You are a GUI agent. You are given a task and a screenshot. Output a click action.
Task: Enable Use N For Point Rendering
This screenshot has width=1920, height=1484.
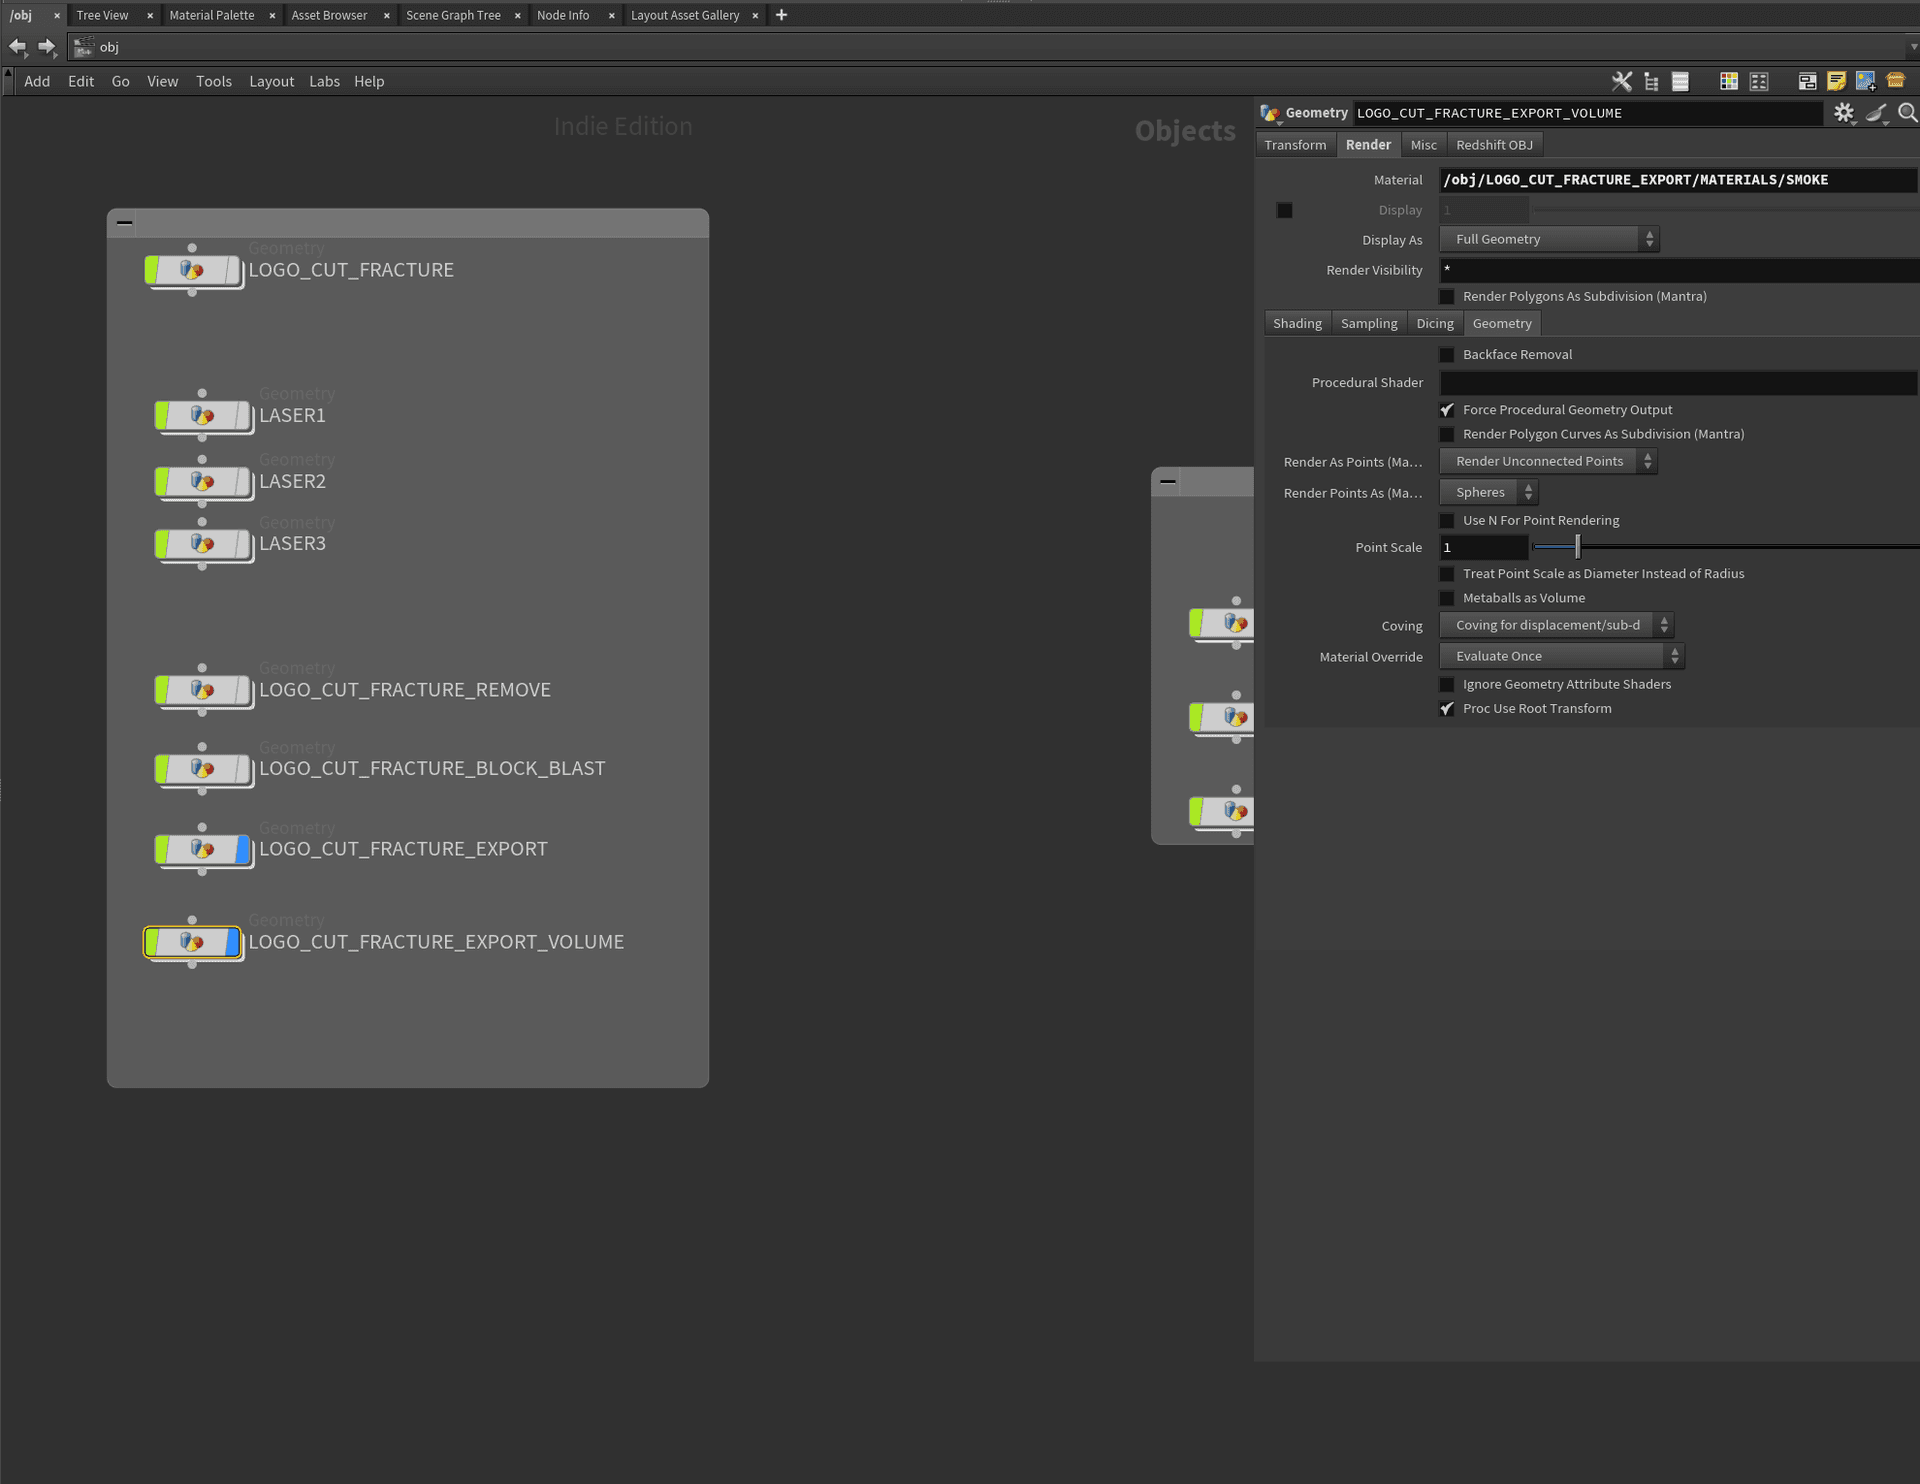pos(1446,521)
